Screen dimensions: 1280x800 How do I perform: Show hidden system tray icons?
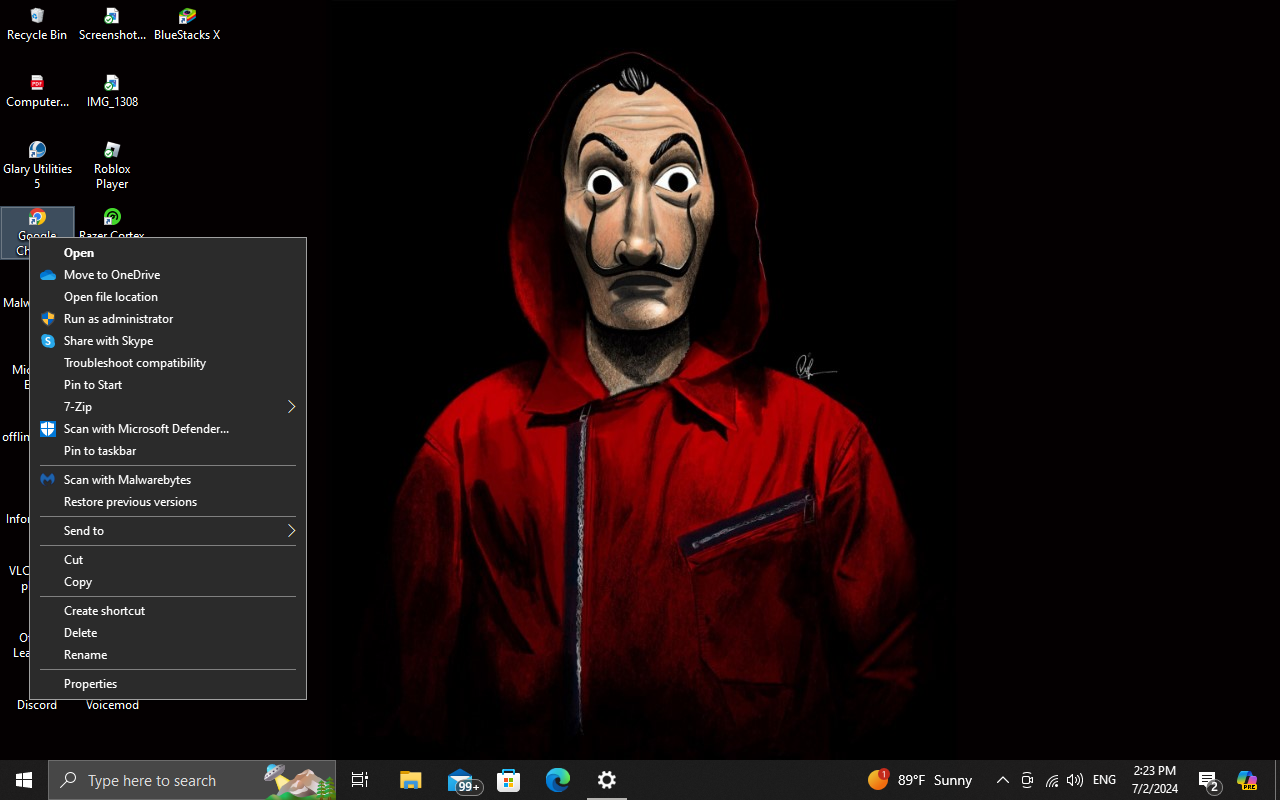[x=1002, y=780]
